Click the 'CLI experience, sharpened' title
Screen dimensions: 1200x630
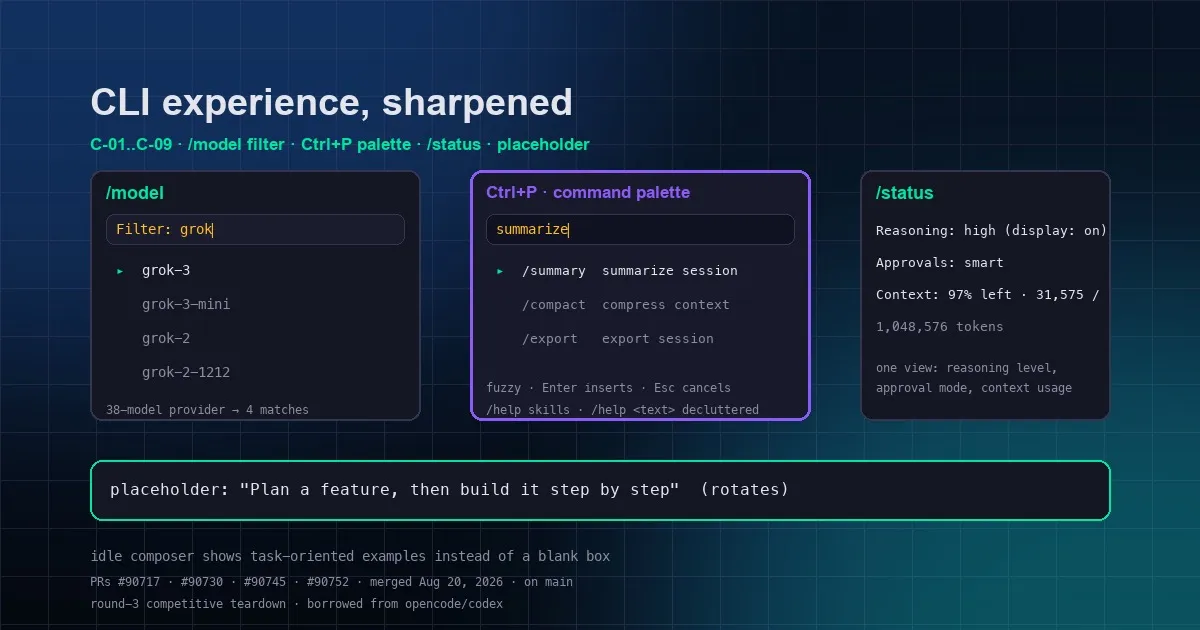click(x=331, y=103)
